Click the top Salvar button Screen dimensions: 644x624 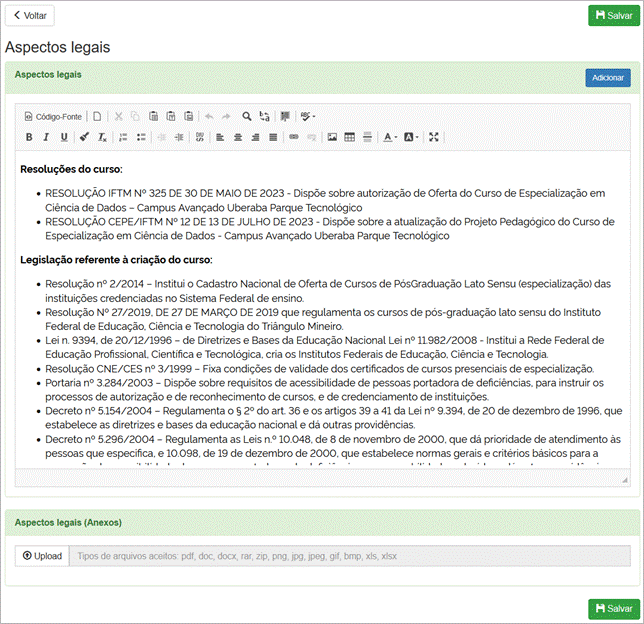click(610, 16)
